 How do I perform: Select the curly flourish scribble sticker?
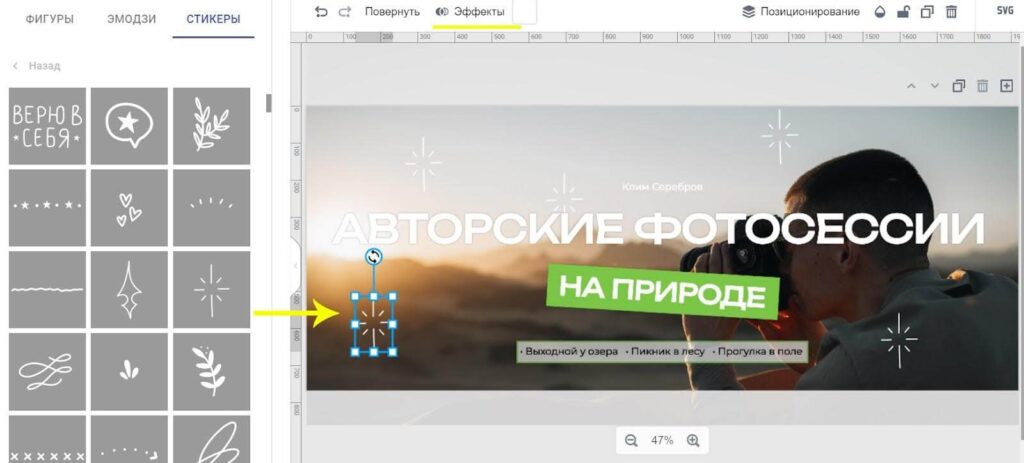(47, 372)
